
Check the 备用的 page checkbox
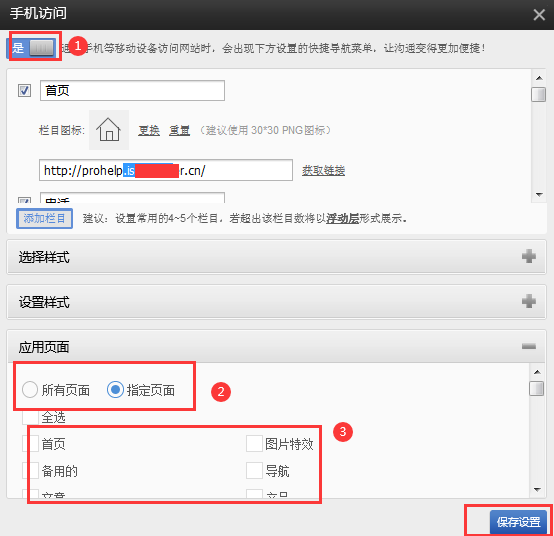click(x=30, y=471)
